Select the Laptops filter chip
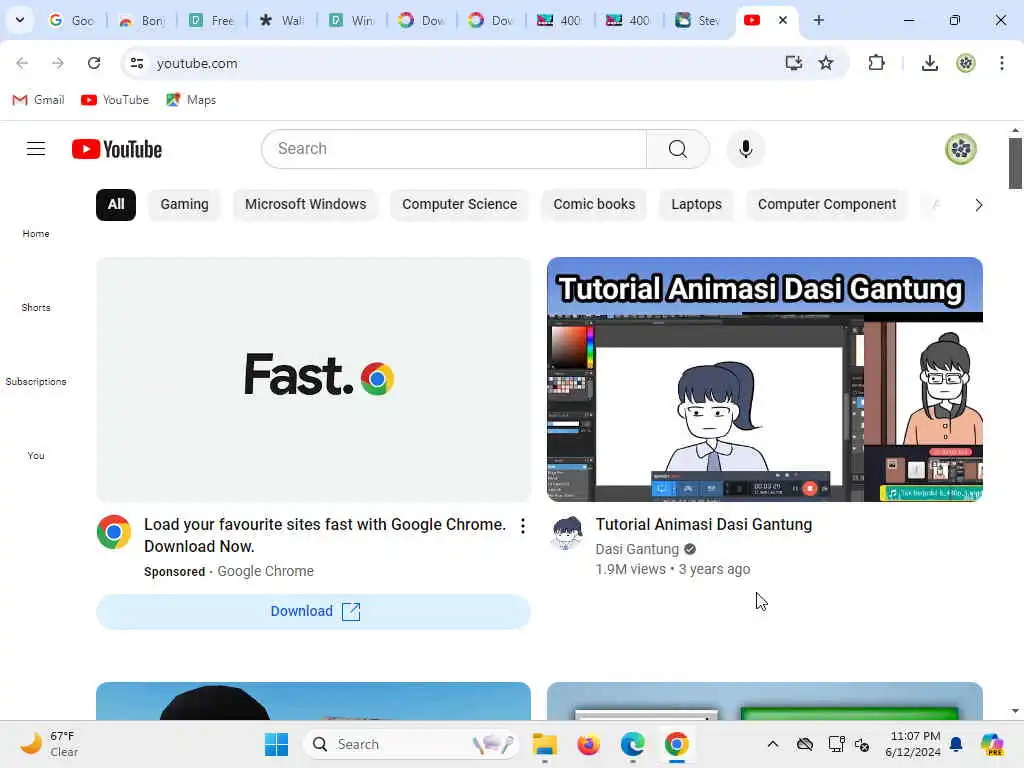The height and width of the screenshot is (768, 1024). coord(696,204)
